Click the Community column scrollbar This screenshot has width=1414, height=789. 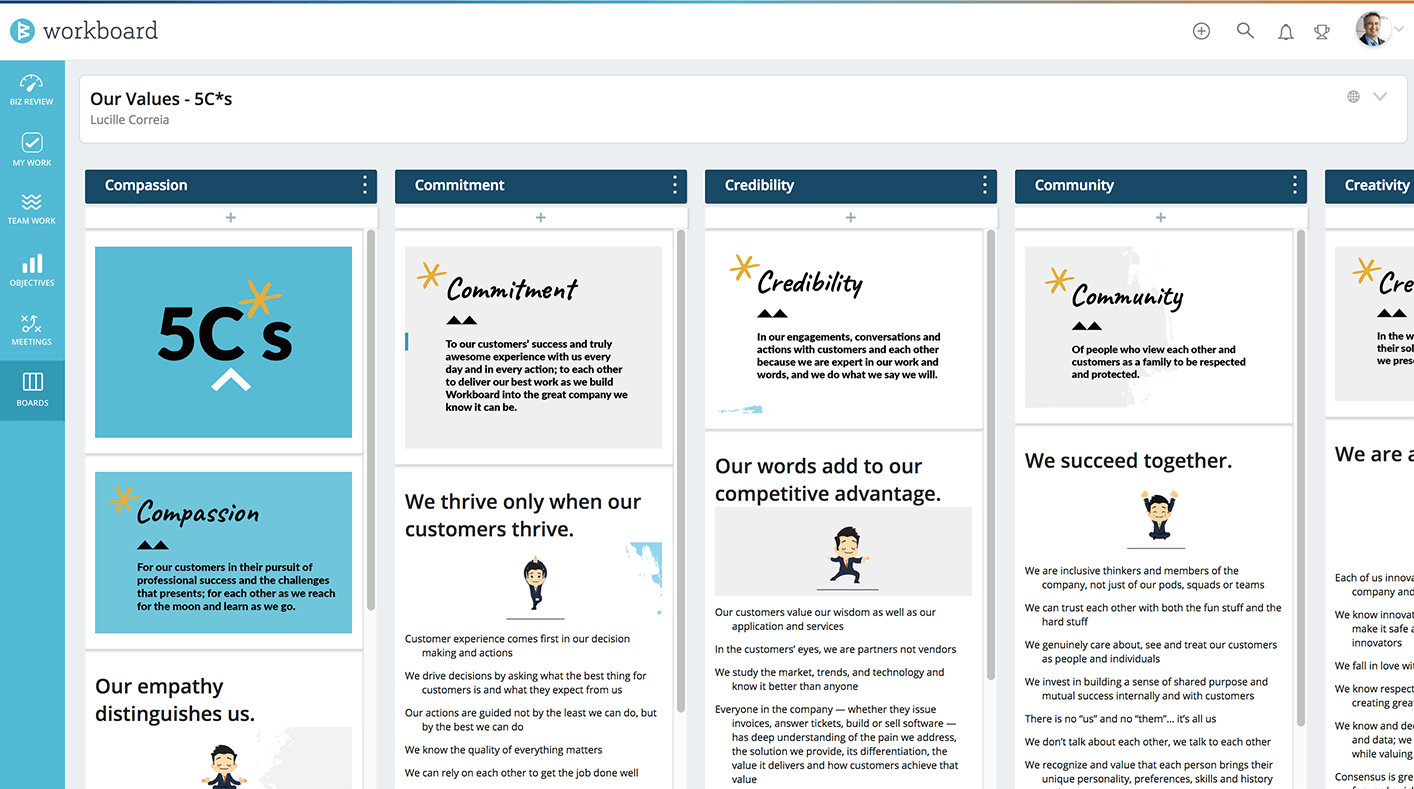[x=1301, y=478]
